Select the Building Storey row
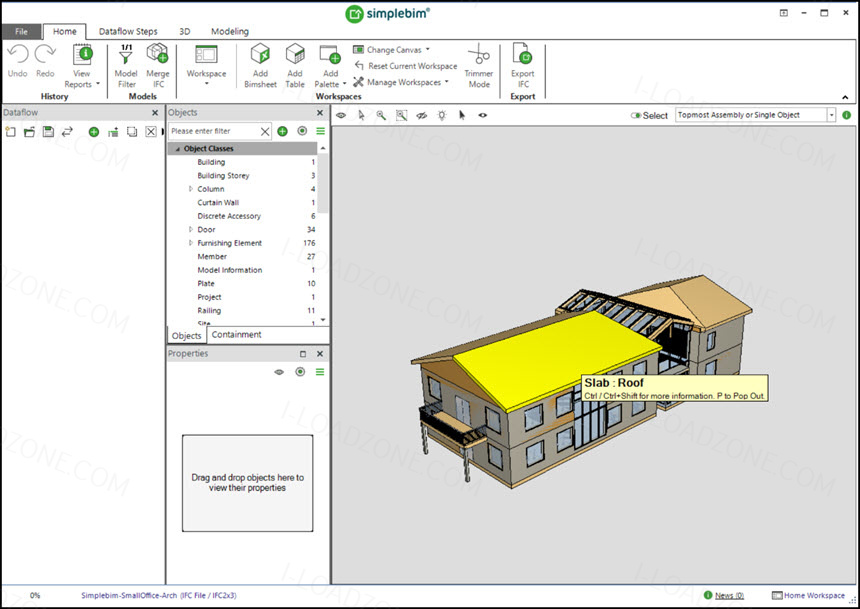The width and height of the screenshot is (860, 609). pyautogui.click(x=242, y=176)
